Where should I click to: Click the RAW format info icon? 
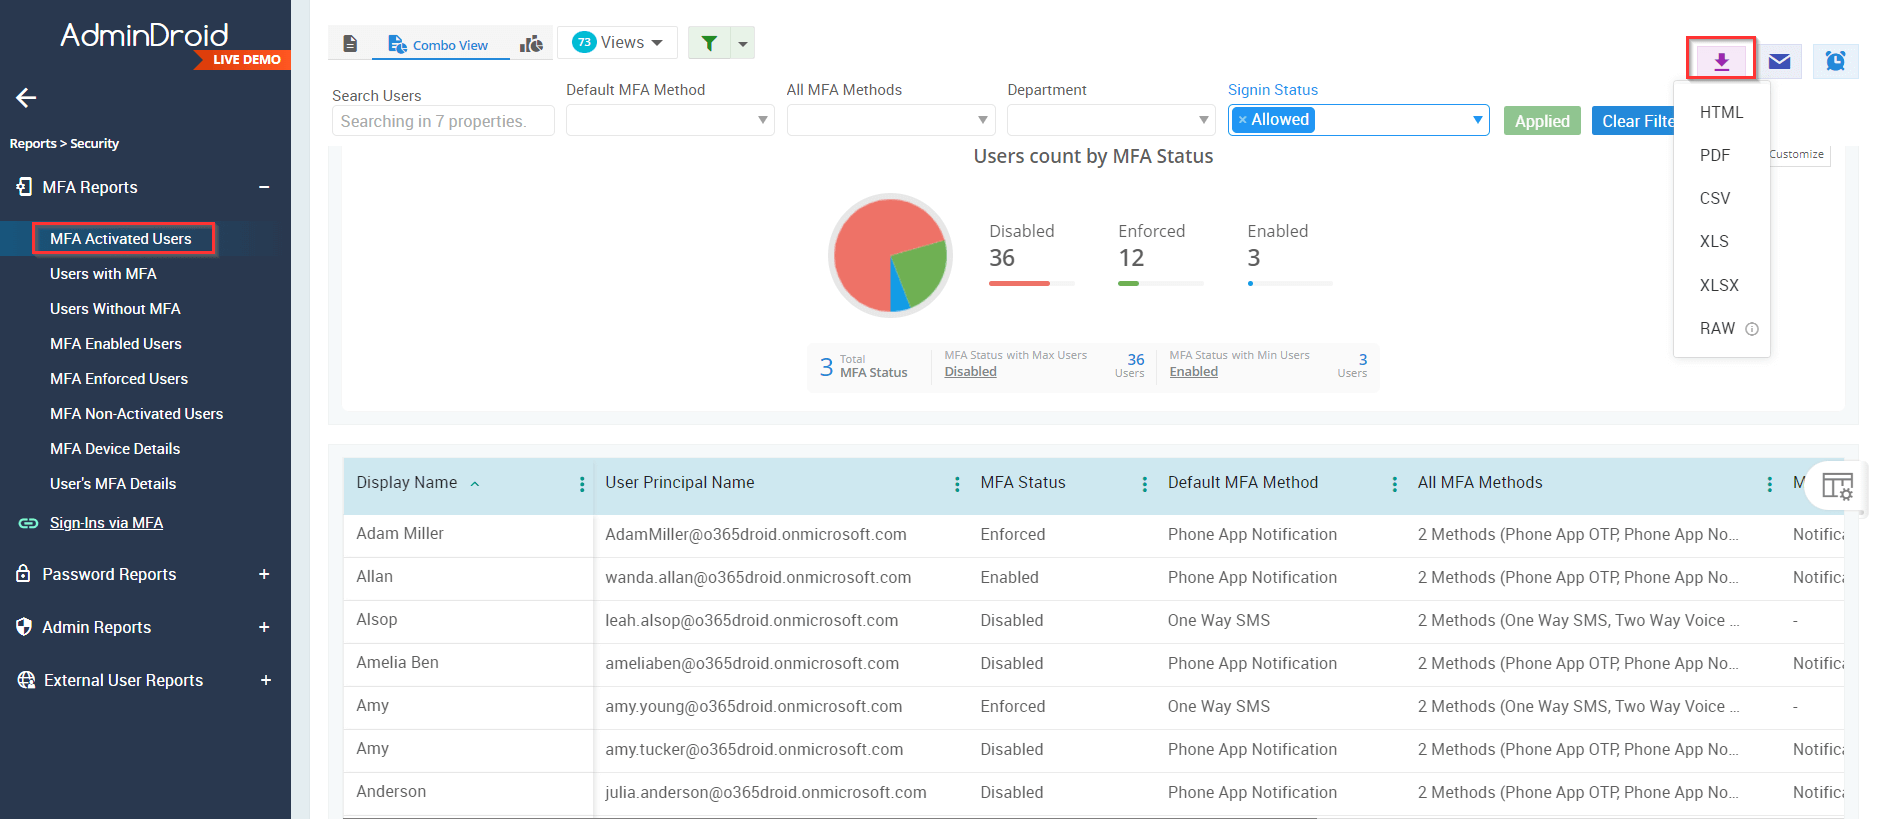(x=1752, y=329)
